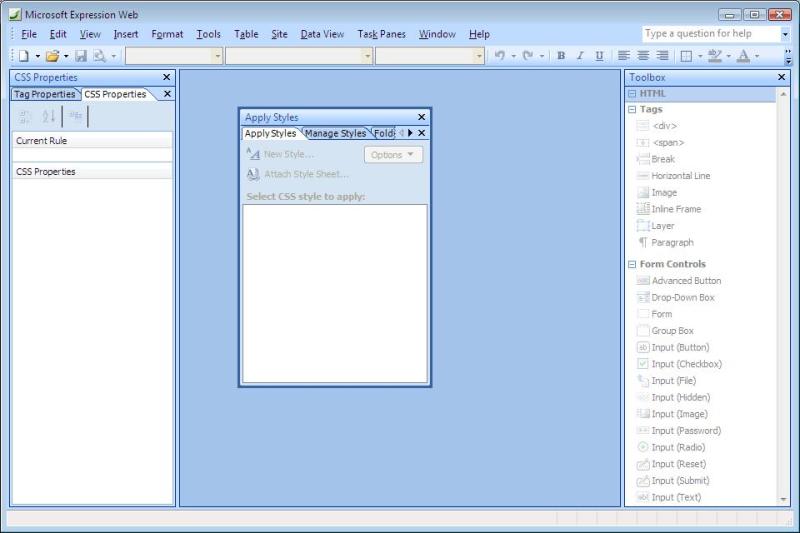Collapse the Form Controls group
Viewport: 800px width, 533px height.
[x=632, y=264]
